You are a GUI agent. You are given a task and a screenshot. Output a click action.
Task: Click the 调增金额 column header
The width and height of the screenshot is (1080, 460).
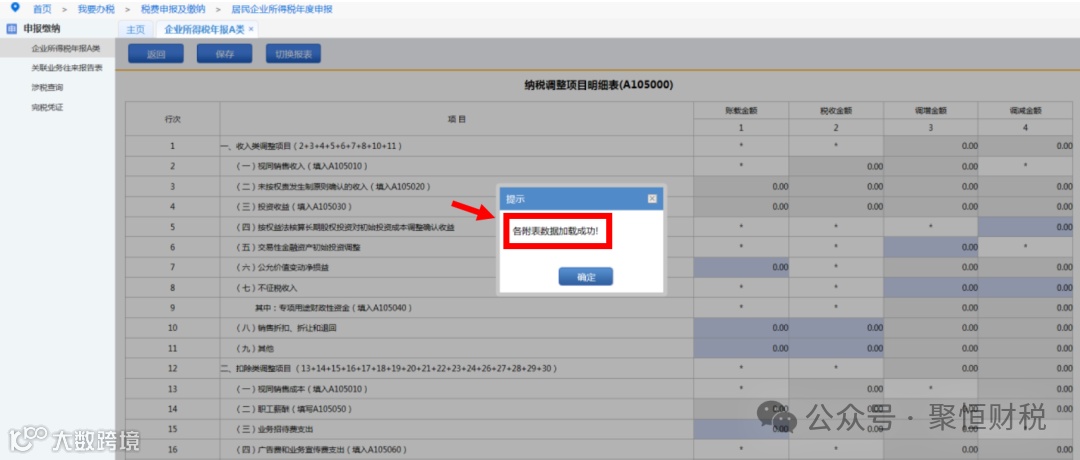931,110
